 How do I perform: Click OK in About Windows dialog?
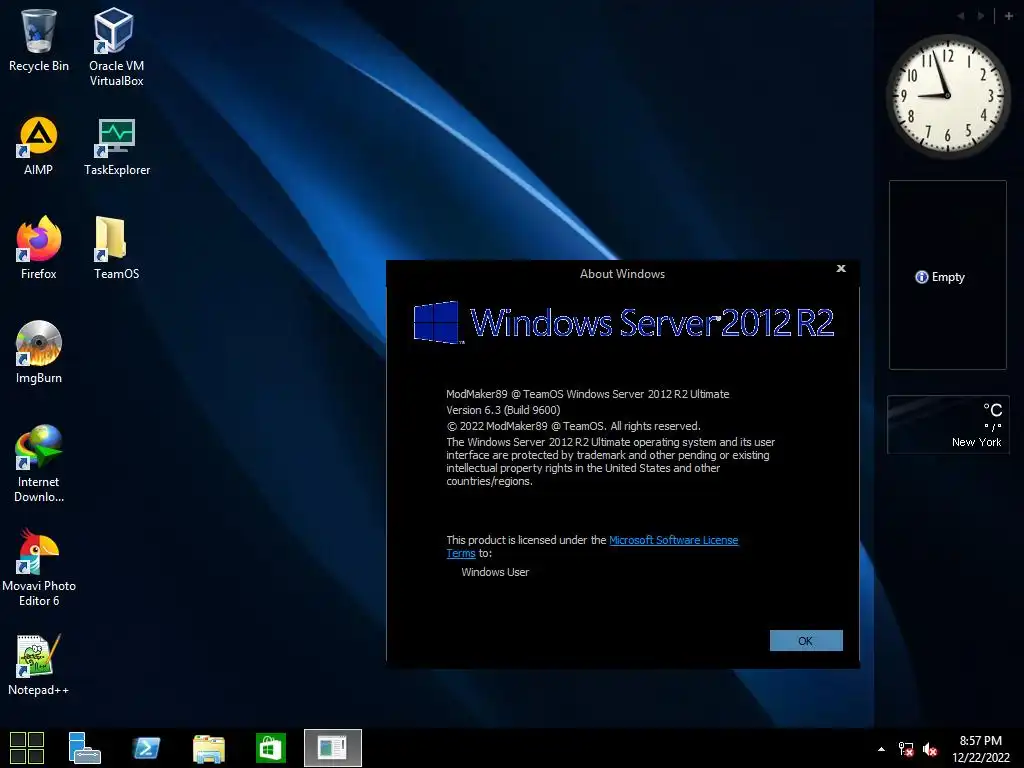[806, 641]
